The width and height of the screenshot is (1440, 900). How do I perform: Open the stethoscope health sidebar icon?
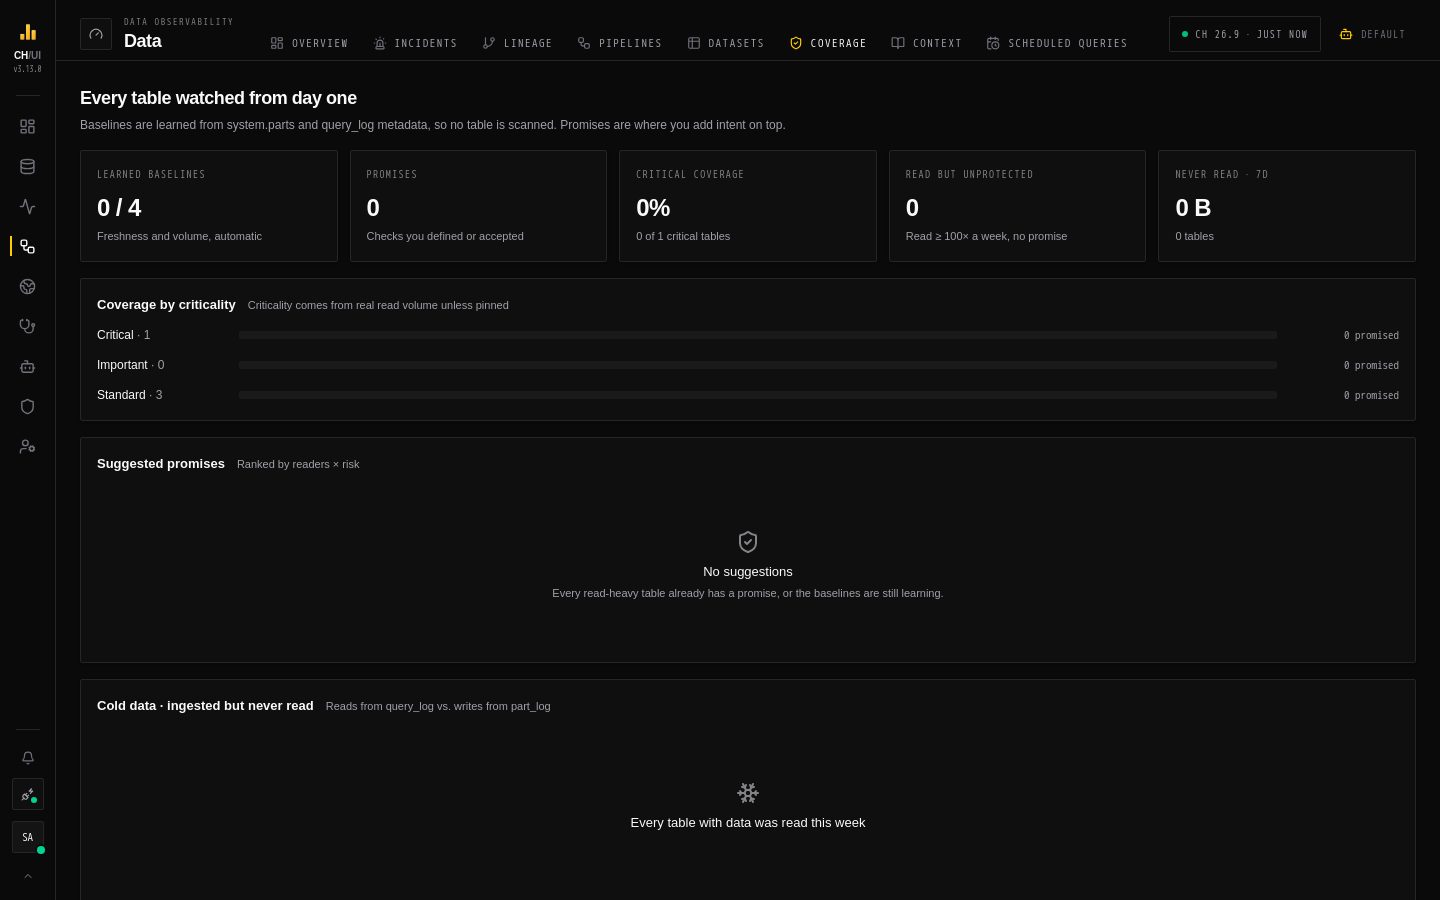[28, 327]
